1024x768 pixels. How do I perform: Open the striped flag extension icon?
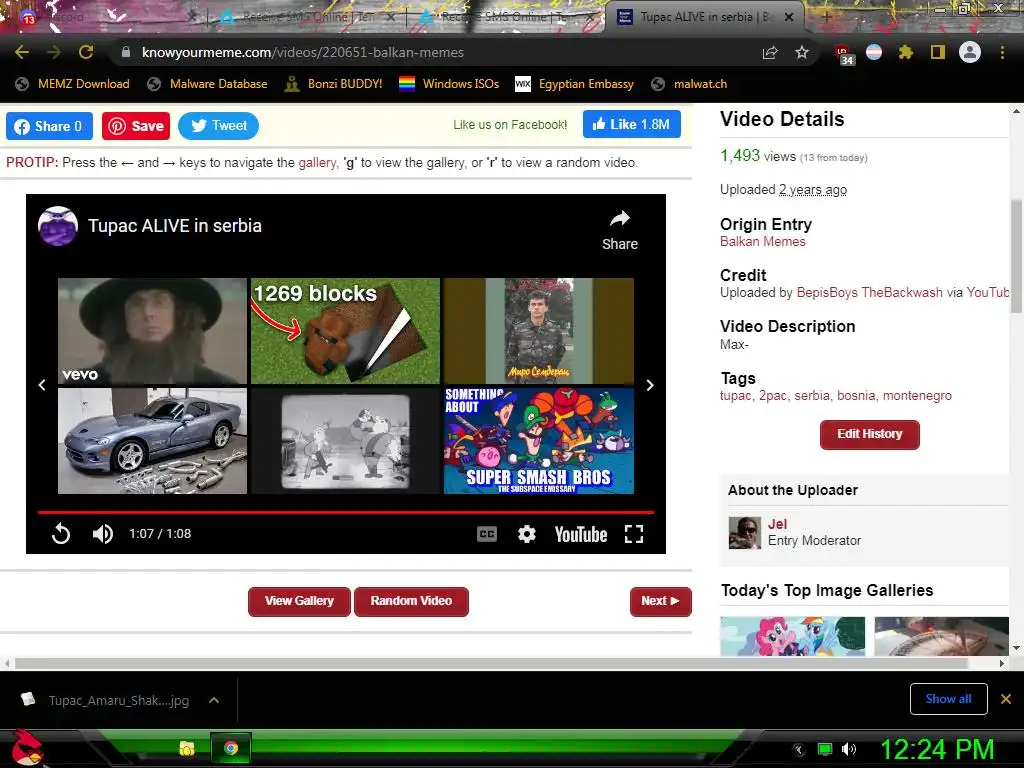(874, 52)
